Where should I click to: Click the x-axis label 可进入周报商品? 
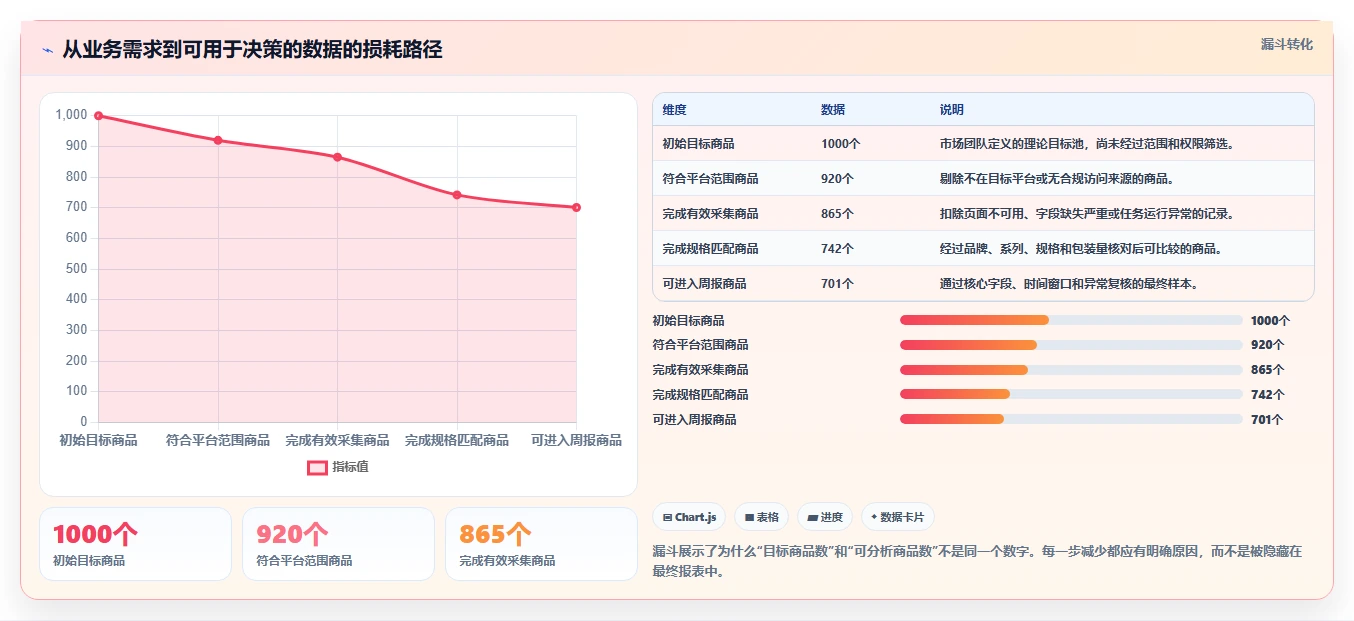(577, 440)
